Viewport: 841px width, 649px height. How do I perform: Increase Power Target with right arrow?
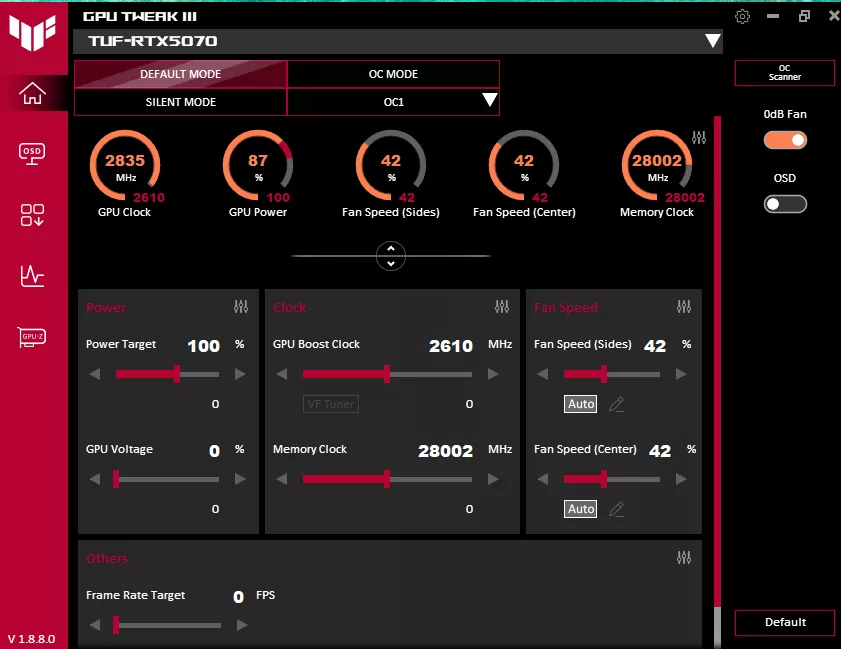(x=240, y=374)
